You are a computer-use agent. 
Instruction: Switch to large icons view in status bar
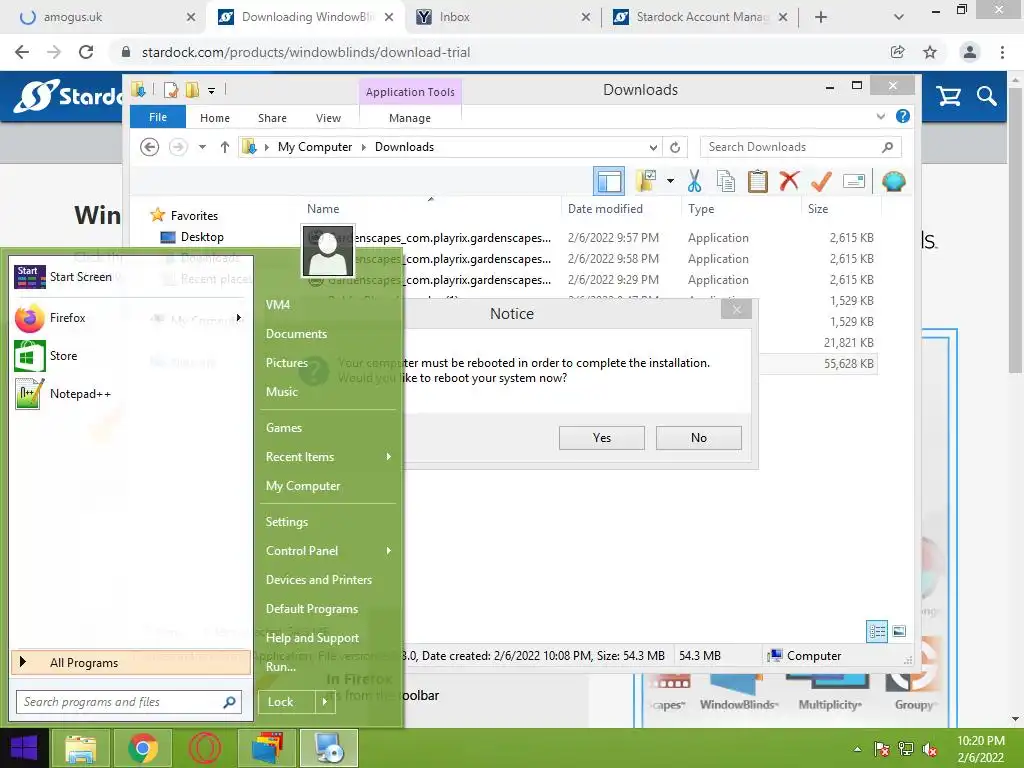click(899, 631)
